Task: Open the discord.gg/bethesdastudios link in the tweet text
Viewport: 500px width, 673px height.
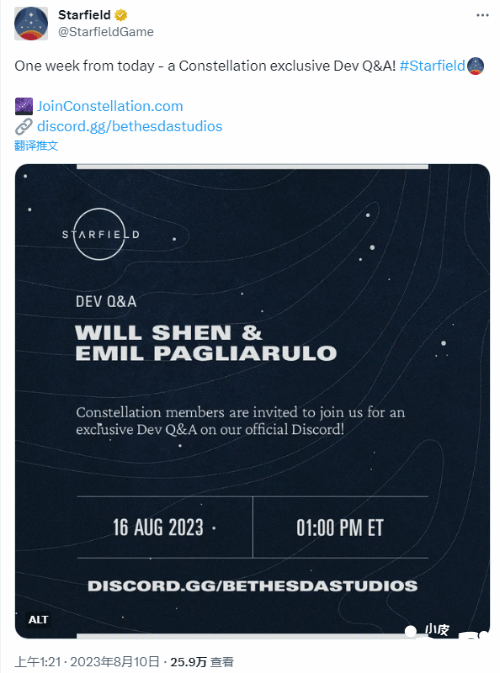Action: (x=130, y=126)
